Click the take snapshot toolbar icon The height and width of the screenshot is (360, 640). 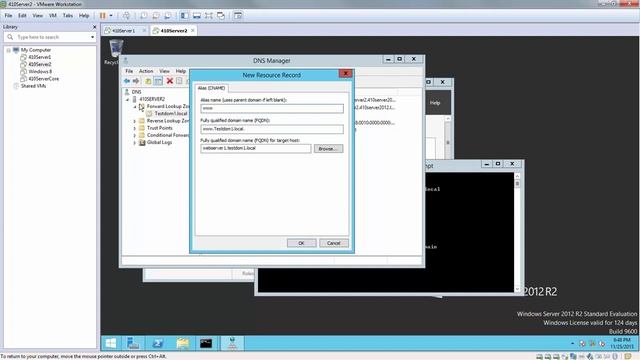tap(144, 16)
